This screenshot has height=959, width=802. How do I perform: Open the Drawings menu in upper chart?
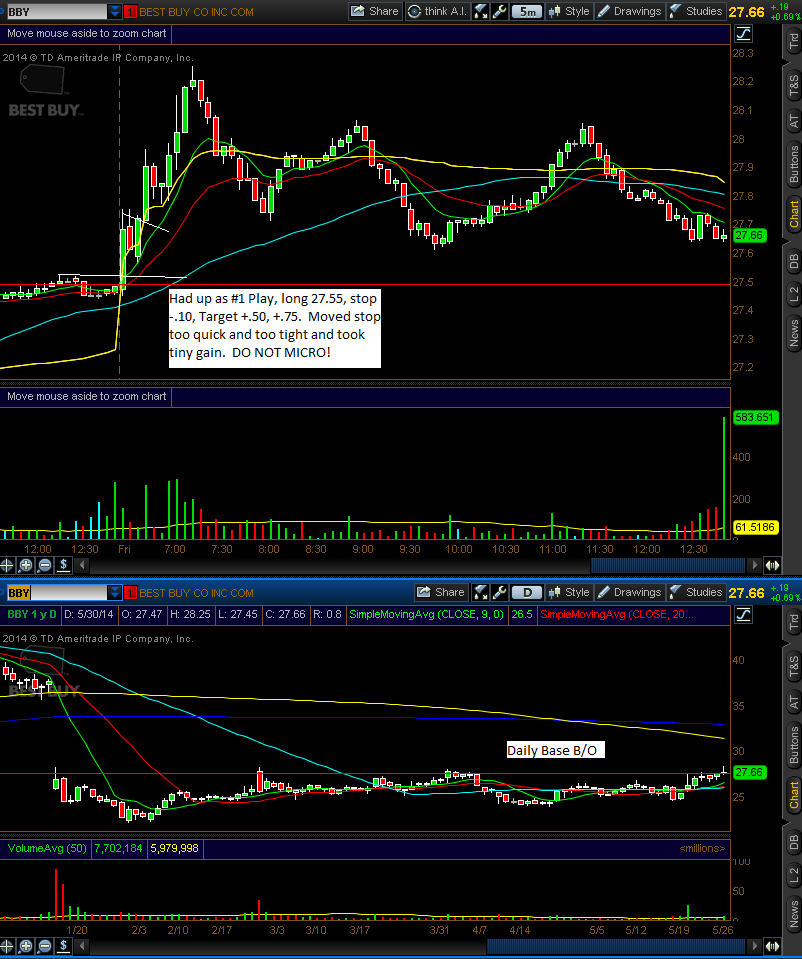click(x=629, y=11)
